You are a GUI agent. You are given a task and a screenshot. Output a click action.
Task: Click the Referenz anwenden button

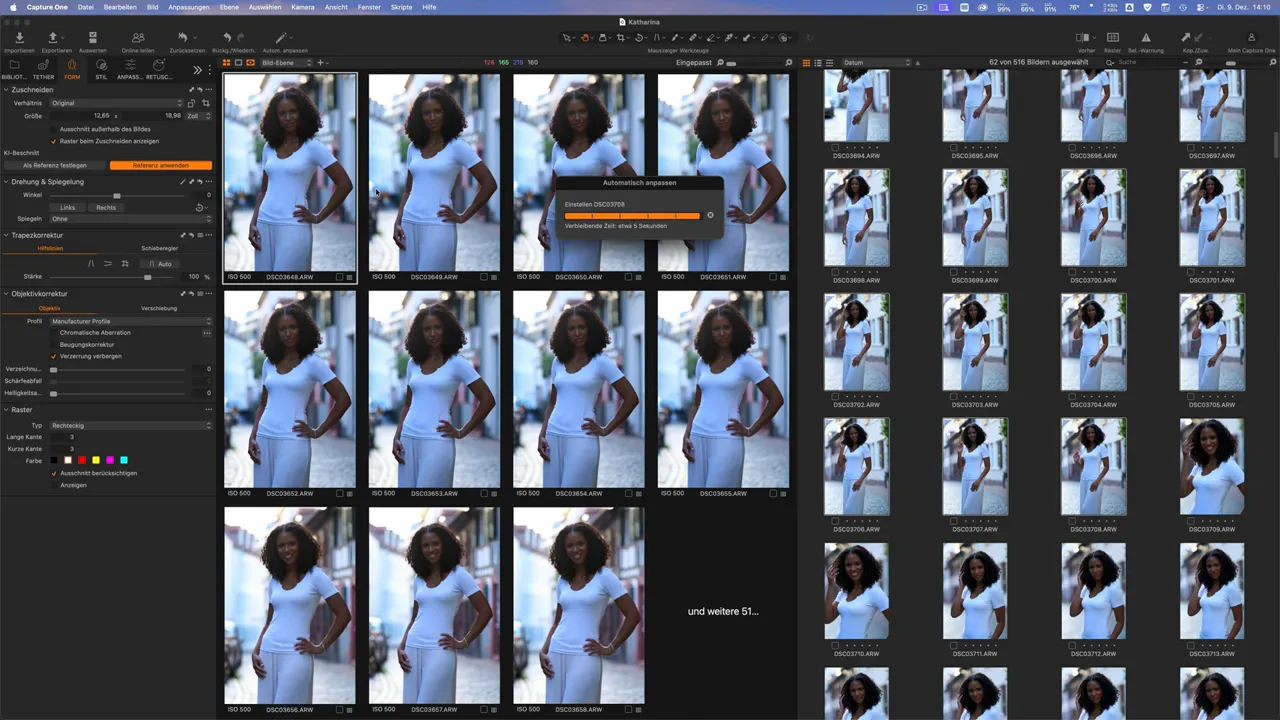[x=160, y=165]
